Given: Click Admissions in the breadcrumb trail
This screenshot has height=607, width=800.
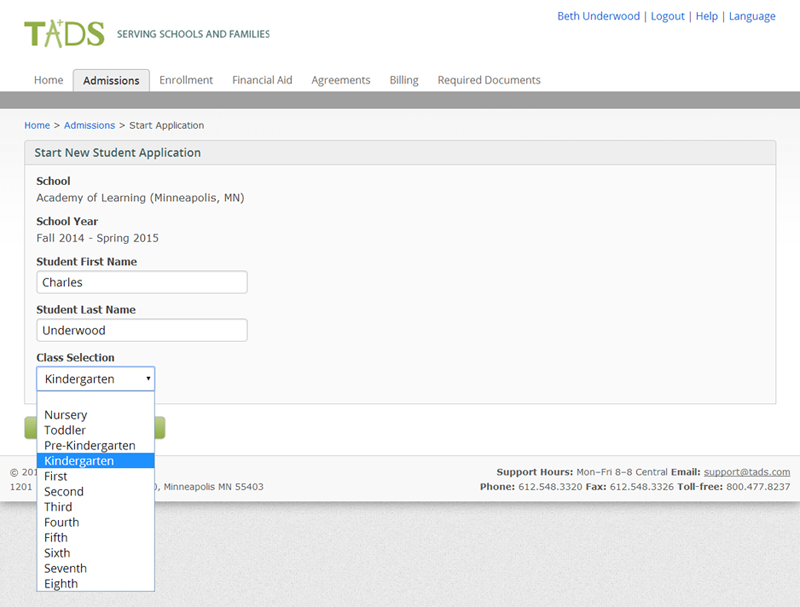Looking at the screenshot, I should (x=89, y=125).
